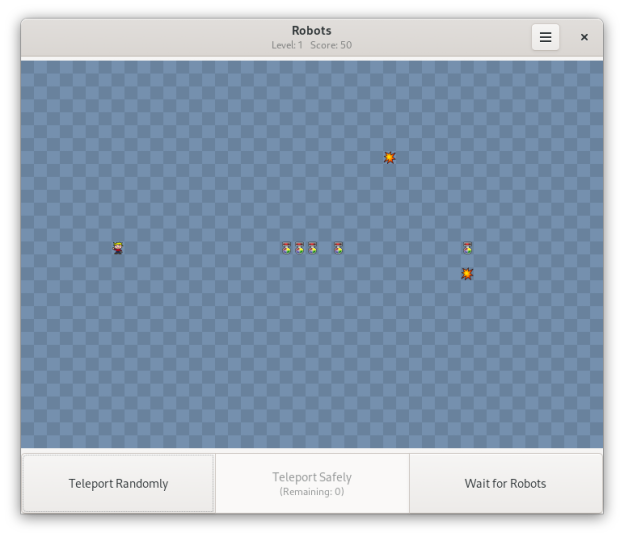The width and height of the screenshot is (624, 537).
Task: Click the empty cell left of the player
Action: click(105, 248)
